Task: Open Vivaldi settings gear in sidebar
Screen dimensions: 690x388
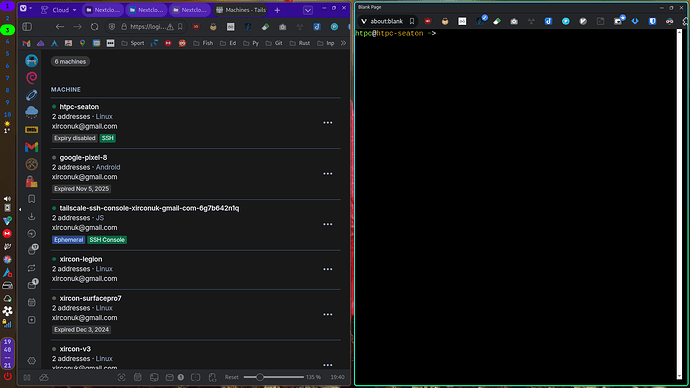Action: tap(32, 361)
